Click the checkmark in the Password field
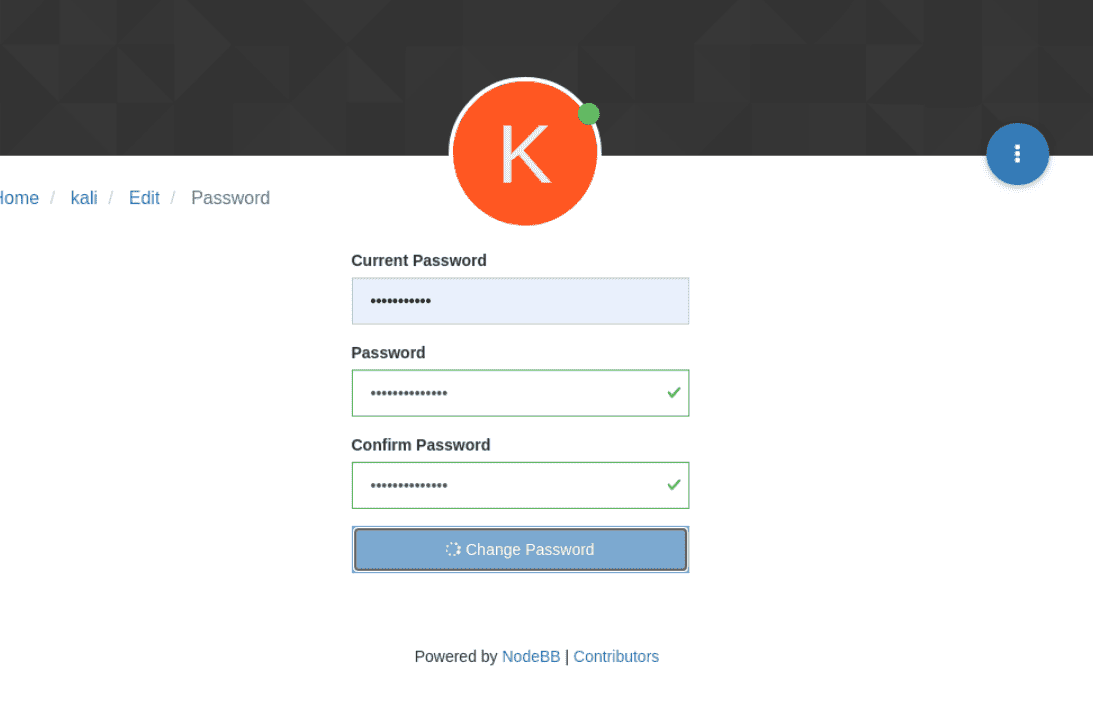 click(x=673, y=392)
